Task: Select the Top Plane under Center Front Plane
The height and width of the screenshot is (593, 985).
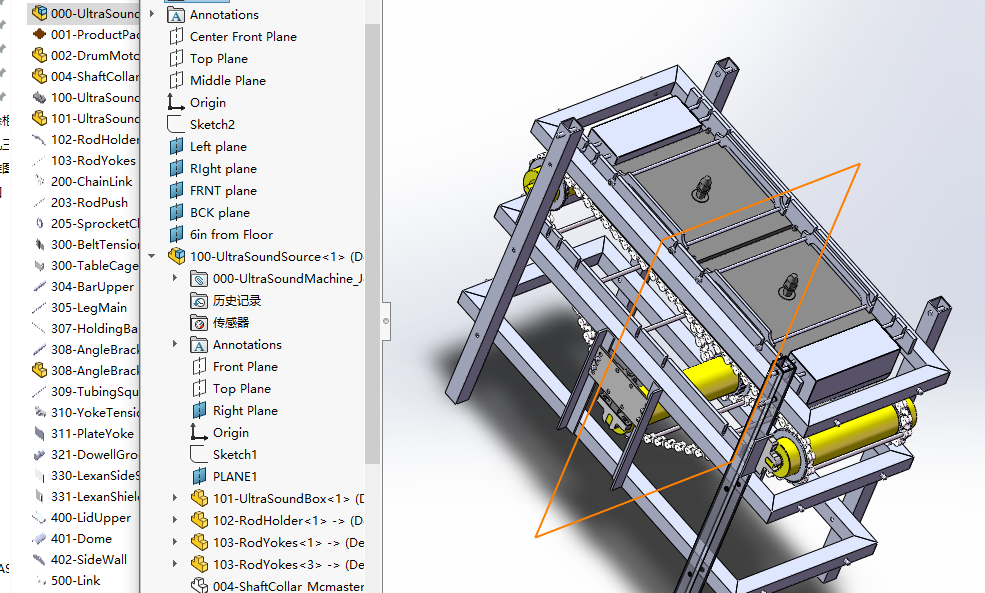Action: (x=219, y=58)
